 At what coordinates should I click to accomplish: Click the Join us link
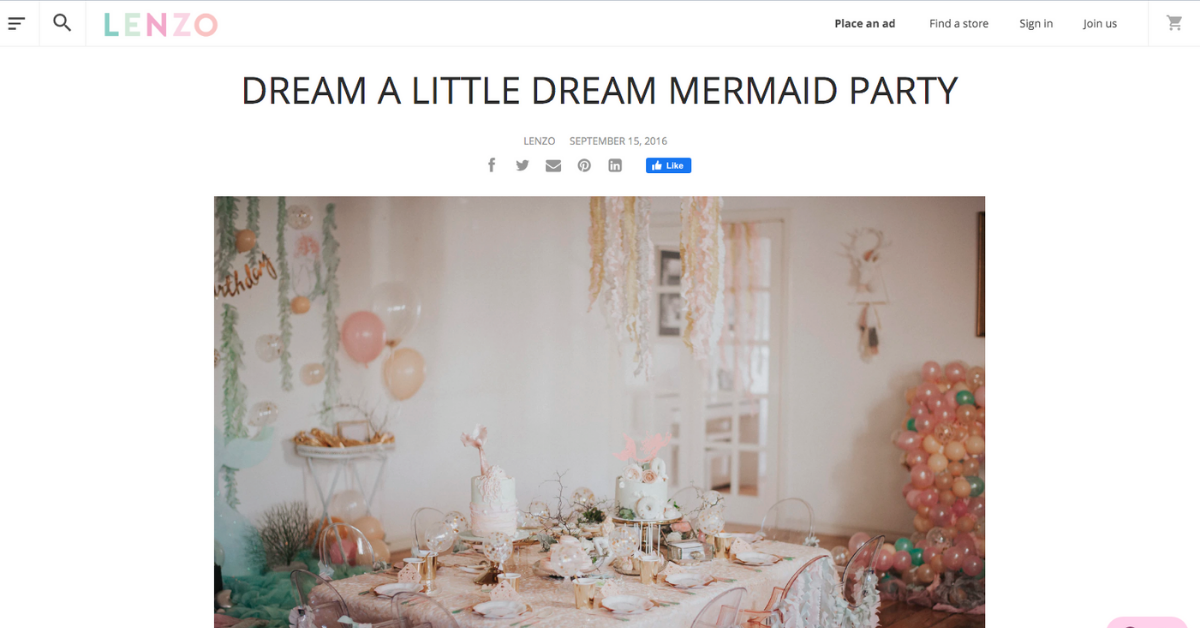pos(1100,23)
